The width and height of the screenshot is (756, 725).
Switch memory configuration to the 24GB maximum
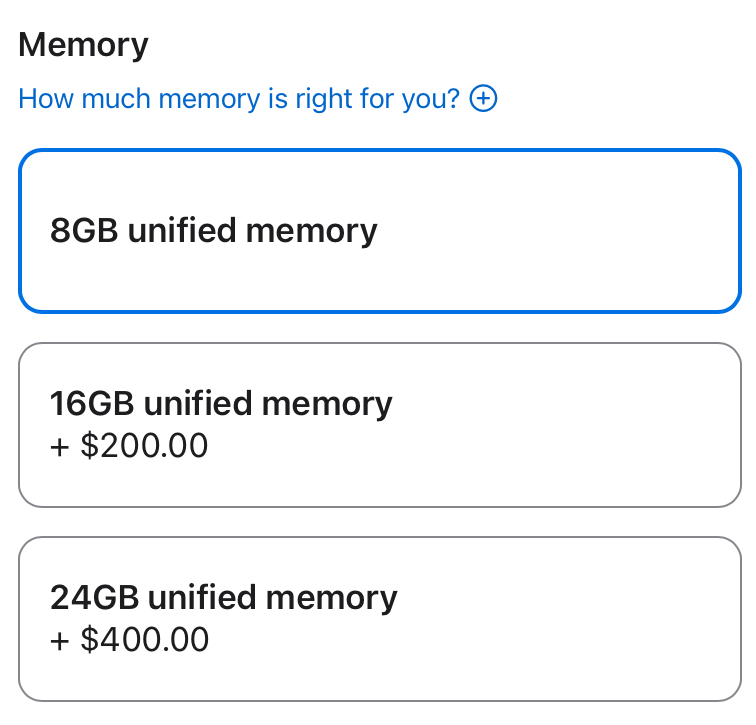click(379, 619)
